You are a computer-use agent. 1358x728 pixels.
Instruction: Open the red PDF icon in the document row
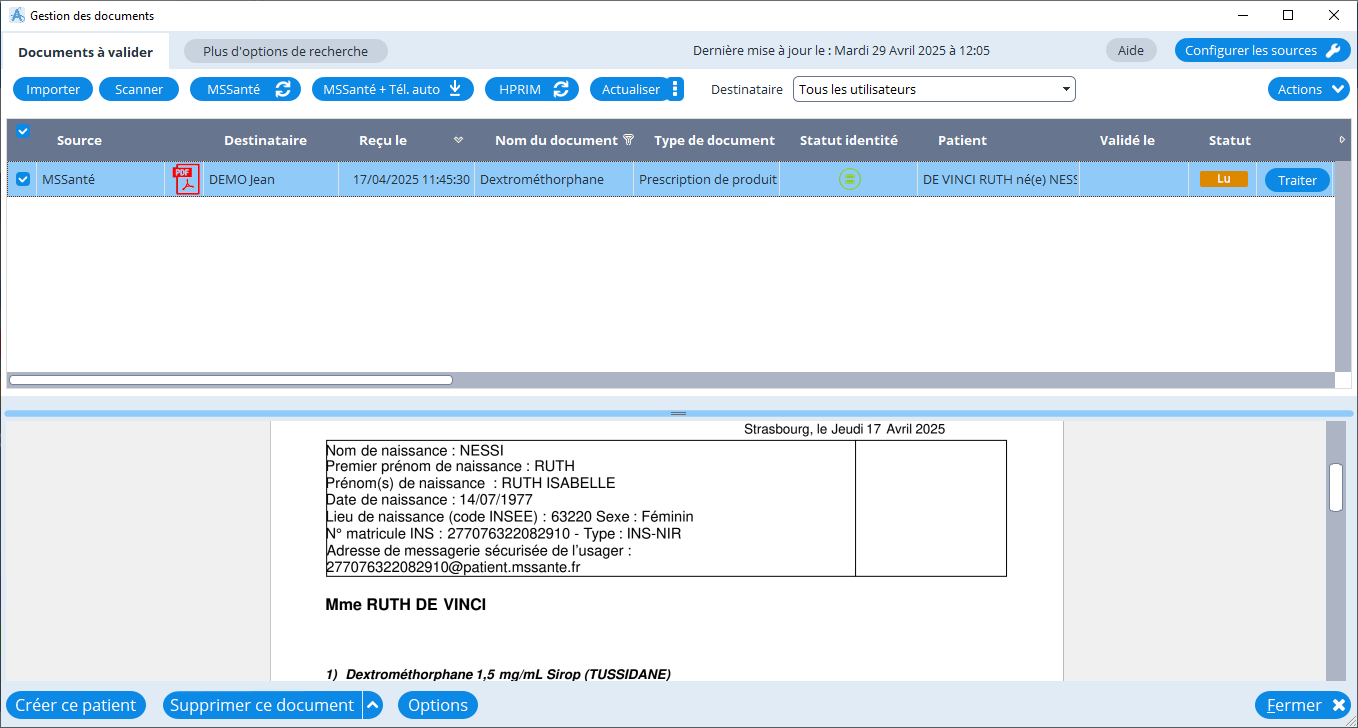coord(187,179)
